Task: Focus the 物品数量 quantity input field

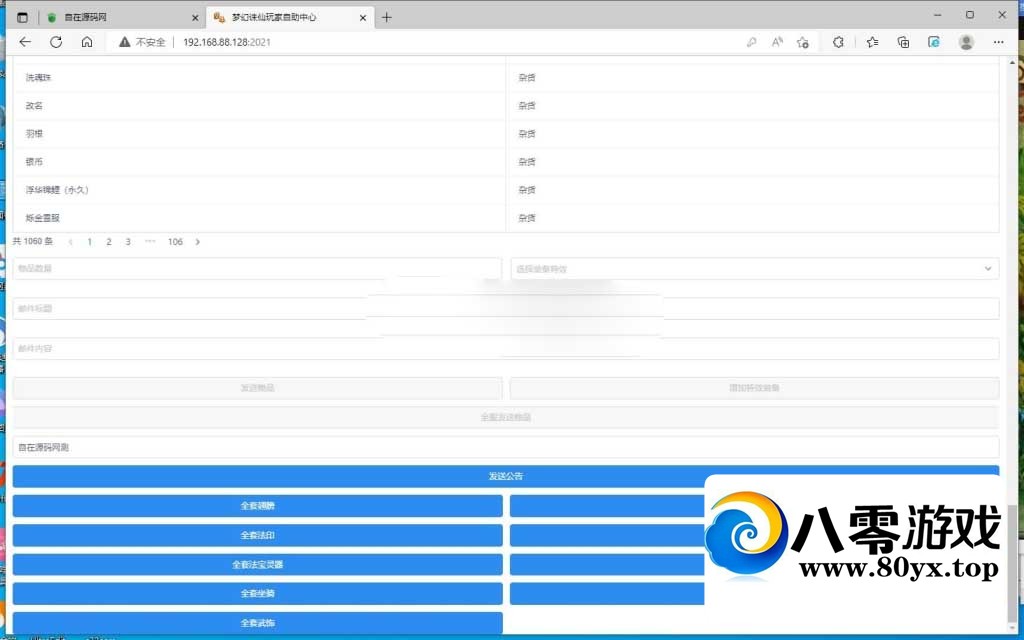Action: 257,268
